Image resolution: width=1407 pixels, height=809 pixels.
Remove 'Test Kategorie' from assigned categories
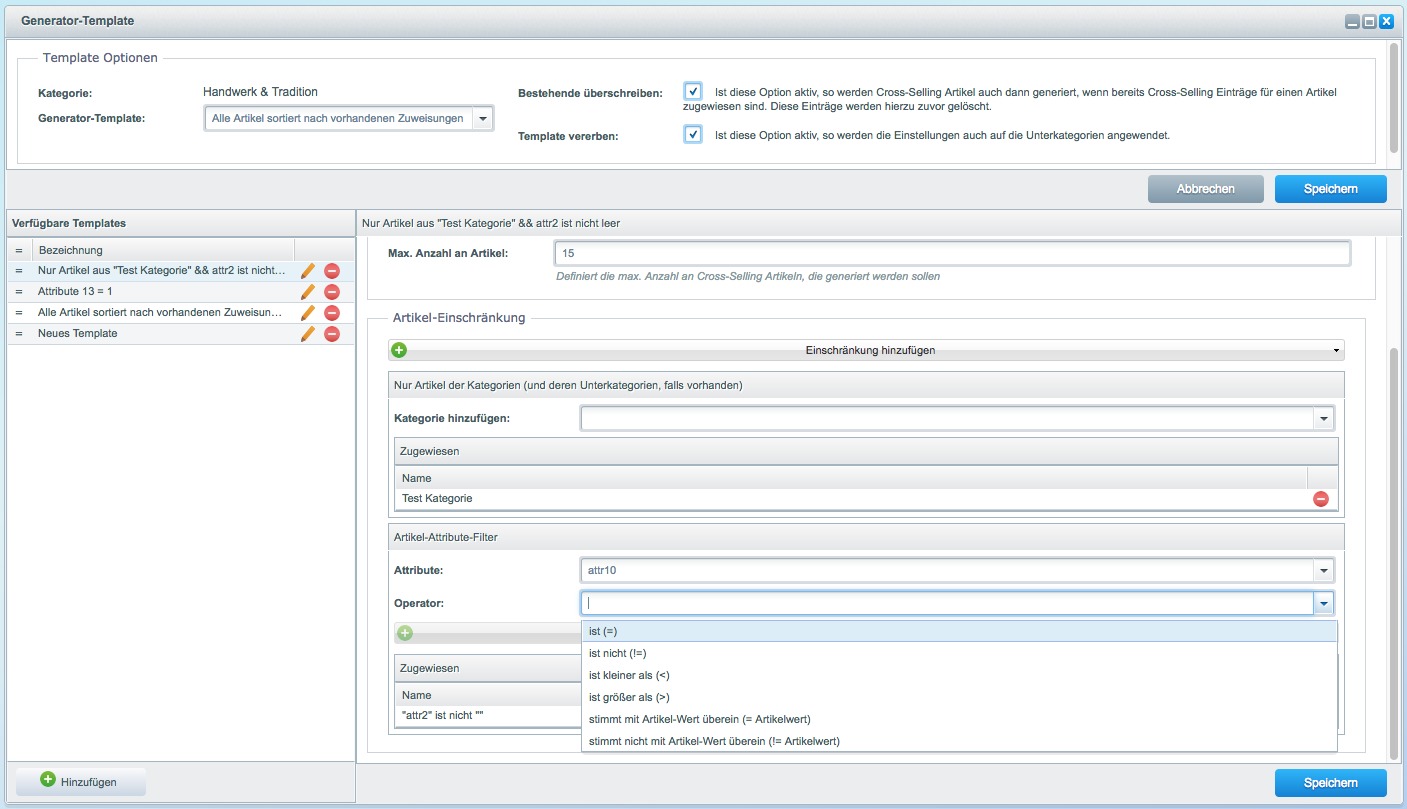tap(1321, 498)
